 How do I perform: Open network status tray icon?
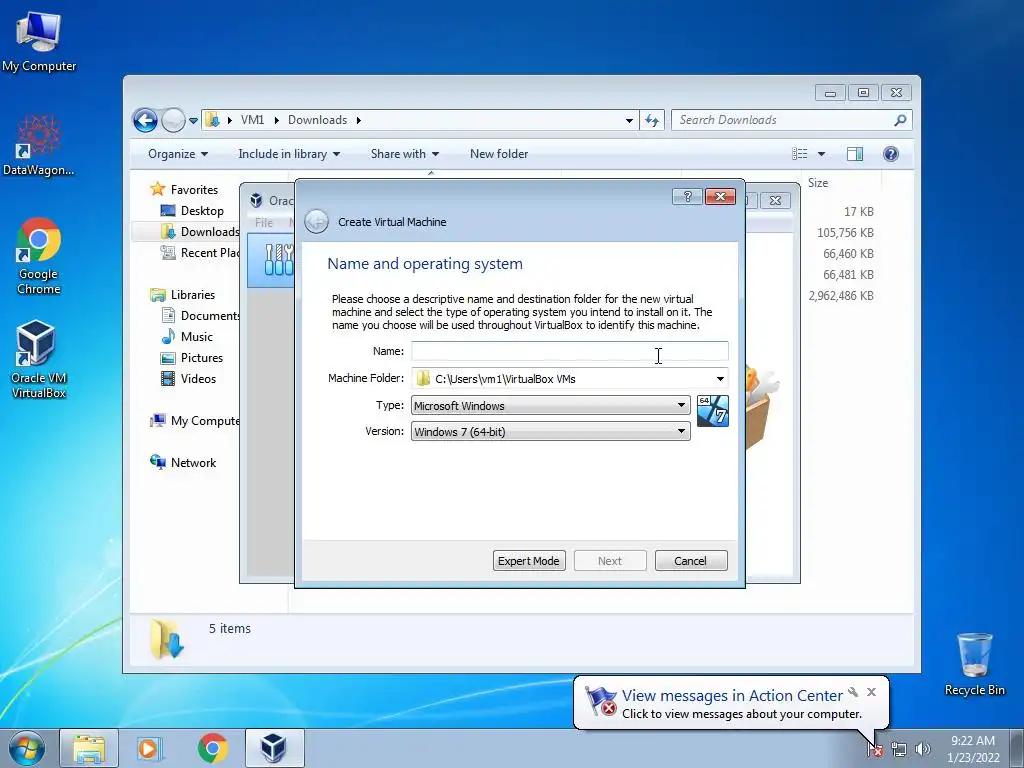(x=899, y=749)
